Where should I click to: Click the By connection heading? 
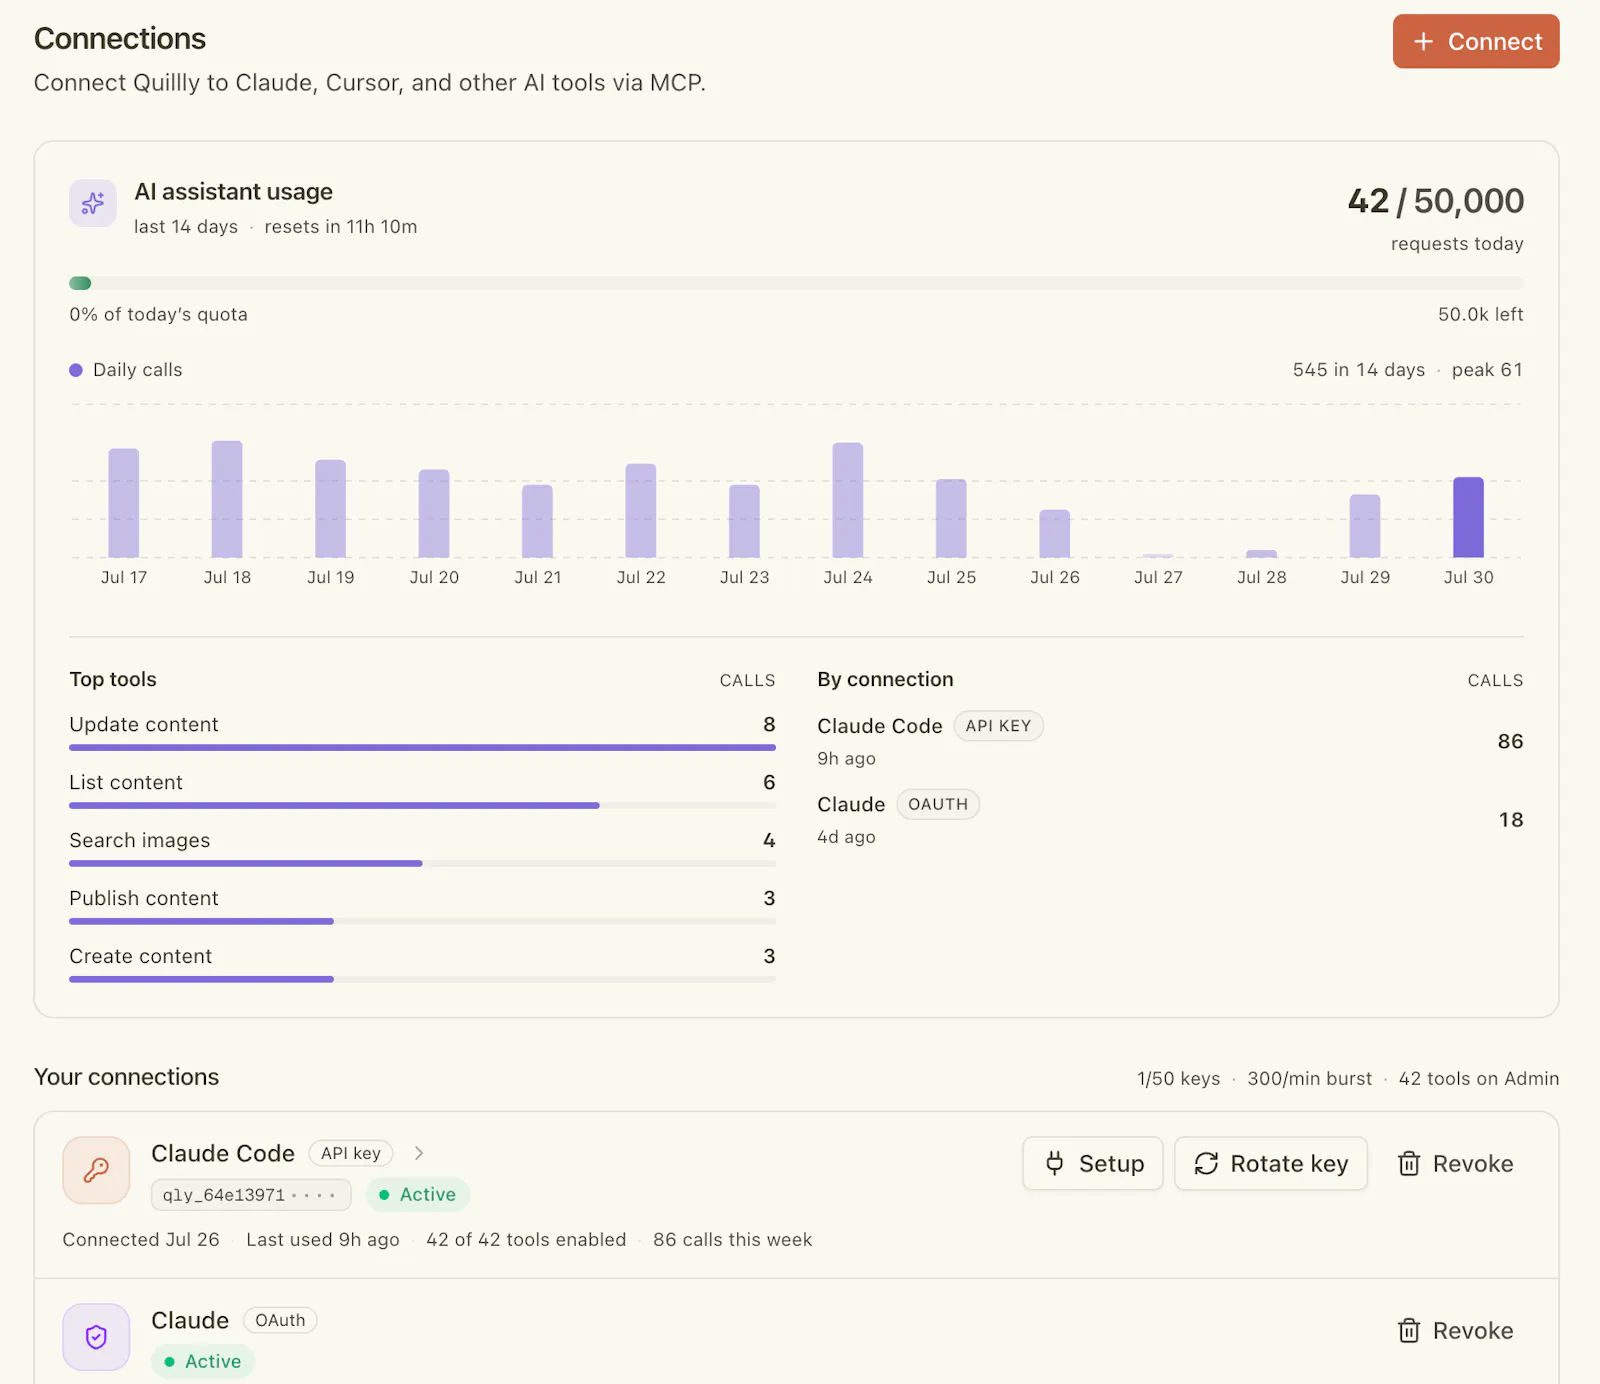[x=885, y=679]
